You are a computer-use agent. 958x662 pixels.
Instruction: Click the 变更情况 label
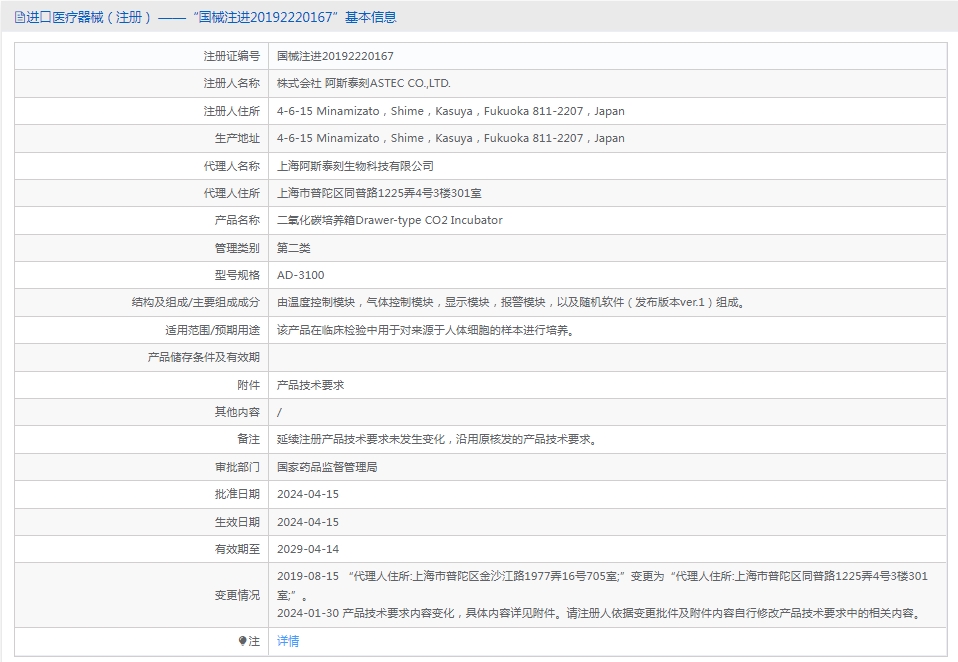click(237, 595)
